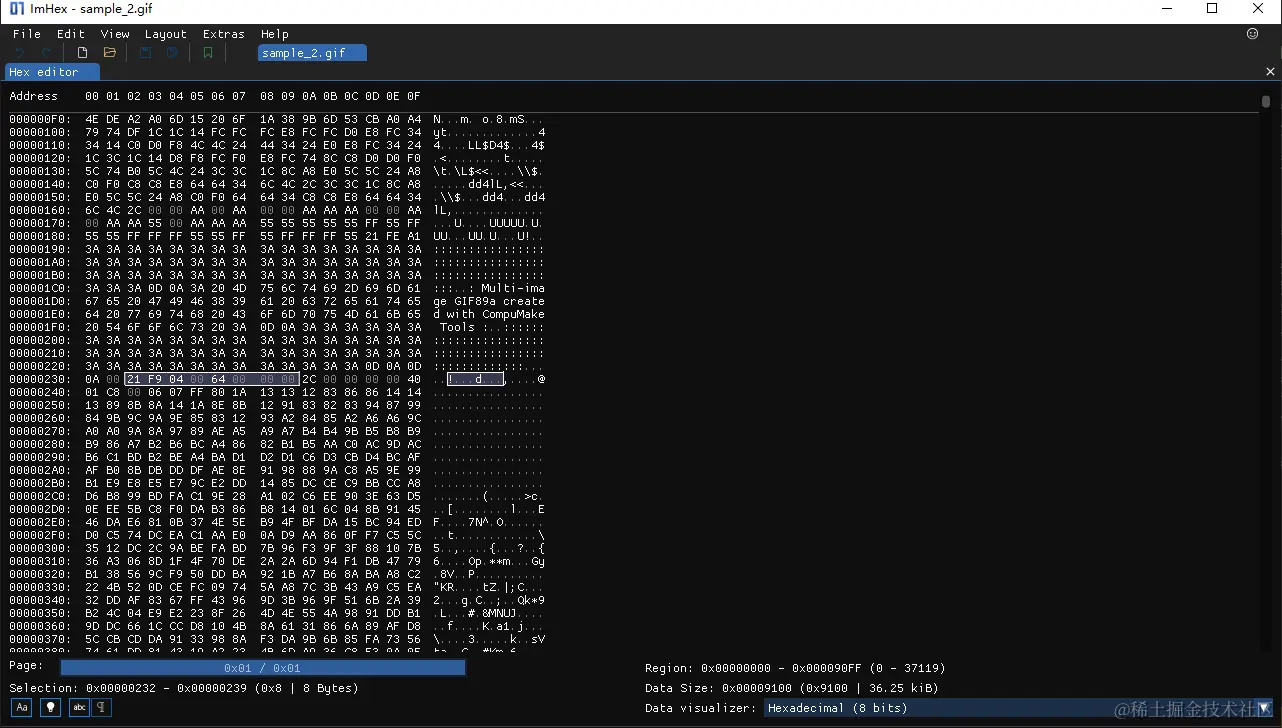Click the Address column header

pyautogui.click(x=34, y=96)
